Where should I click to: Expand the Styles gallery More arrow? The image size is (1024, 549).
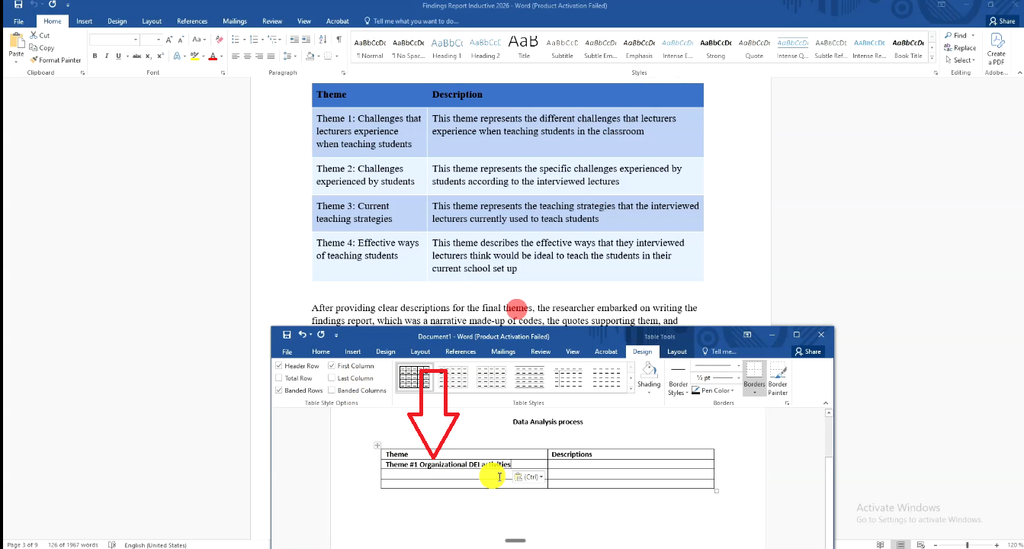932,57
